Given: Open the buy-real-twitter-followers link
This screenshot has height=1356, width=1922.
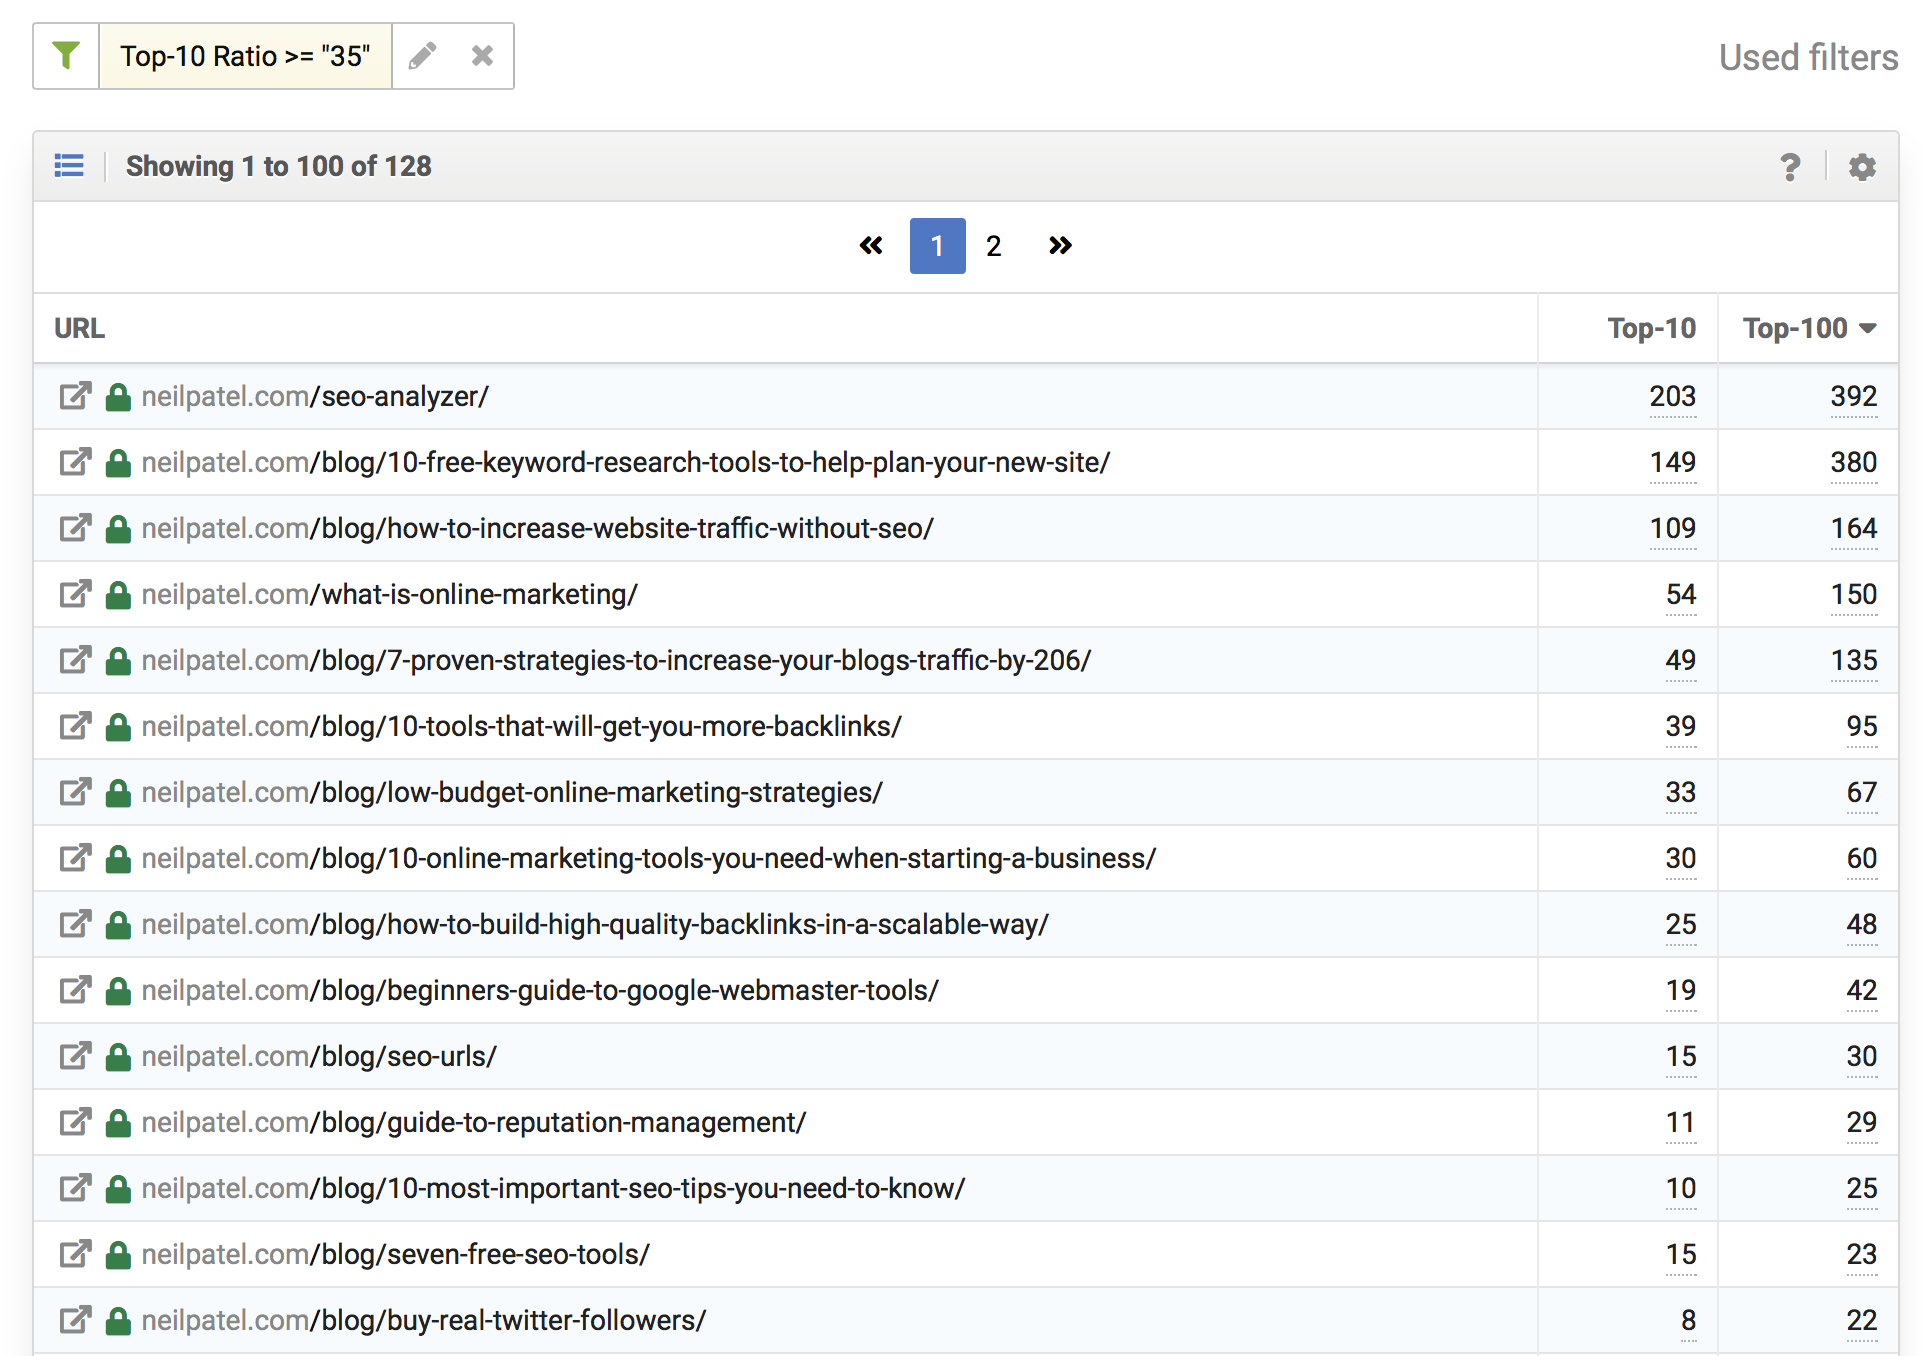Looking at the screenshot, I should [424, 1320].
